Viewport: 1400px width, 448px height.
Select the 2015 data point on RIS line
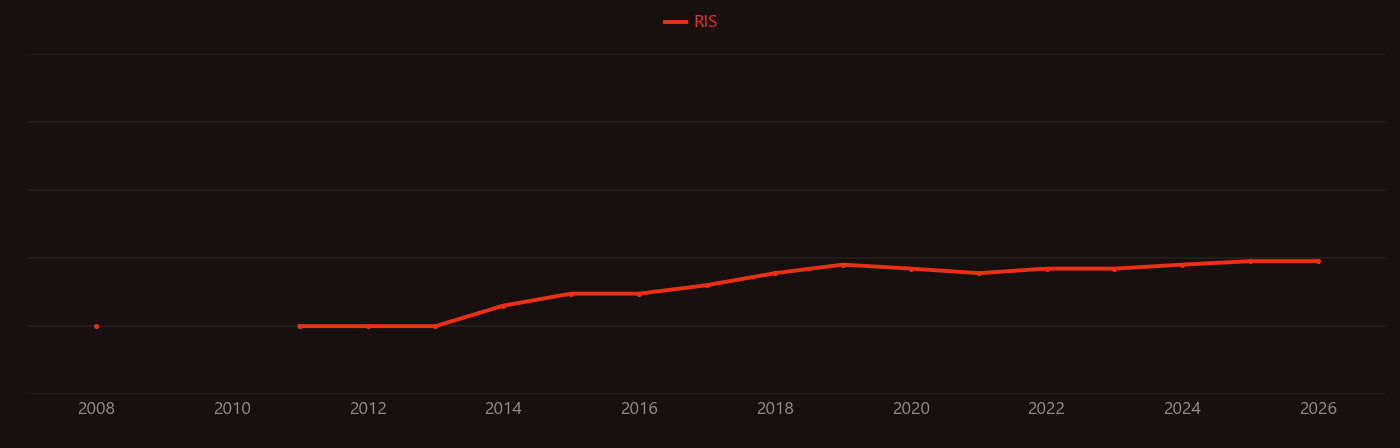571,294
